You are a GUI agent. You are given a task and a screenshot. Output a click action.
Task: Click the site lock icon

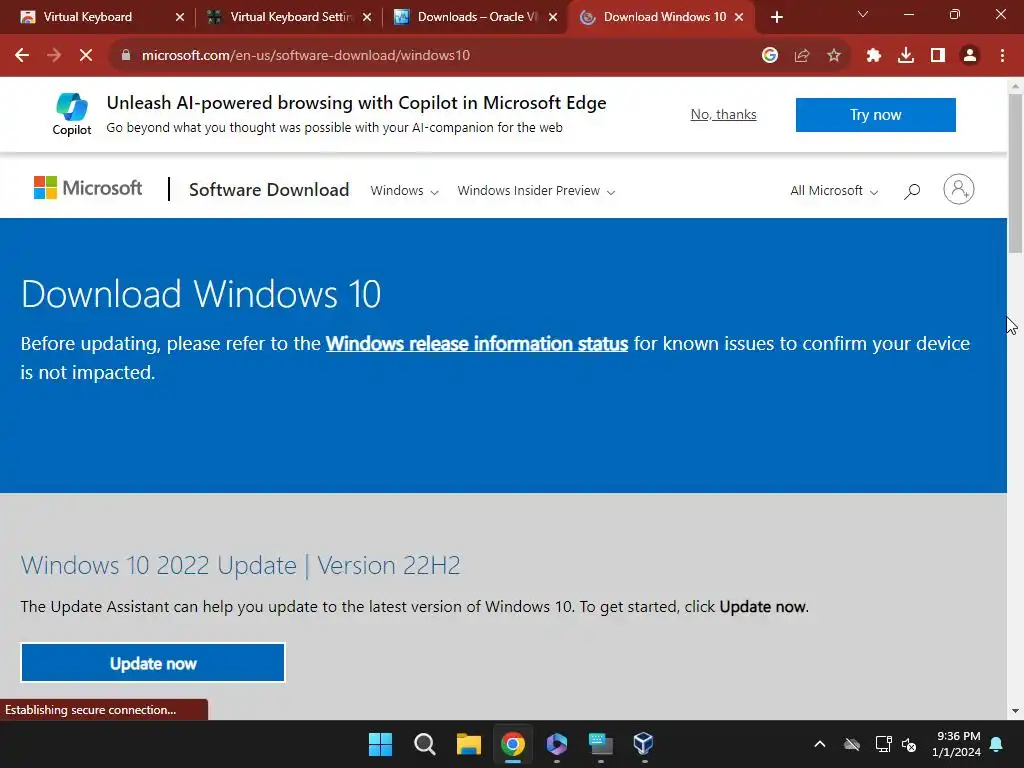pos(126,56)
